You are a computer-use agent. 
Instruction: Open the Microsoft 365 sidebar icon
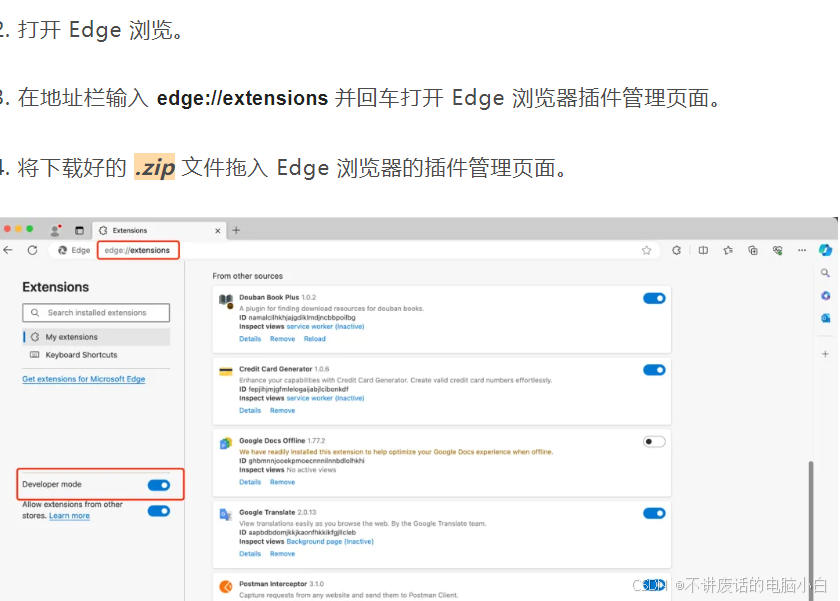[x=826, y=296]
